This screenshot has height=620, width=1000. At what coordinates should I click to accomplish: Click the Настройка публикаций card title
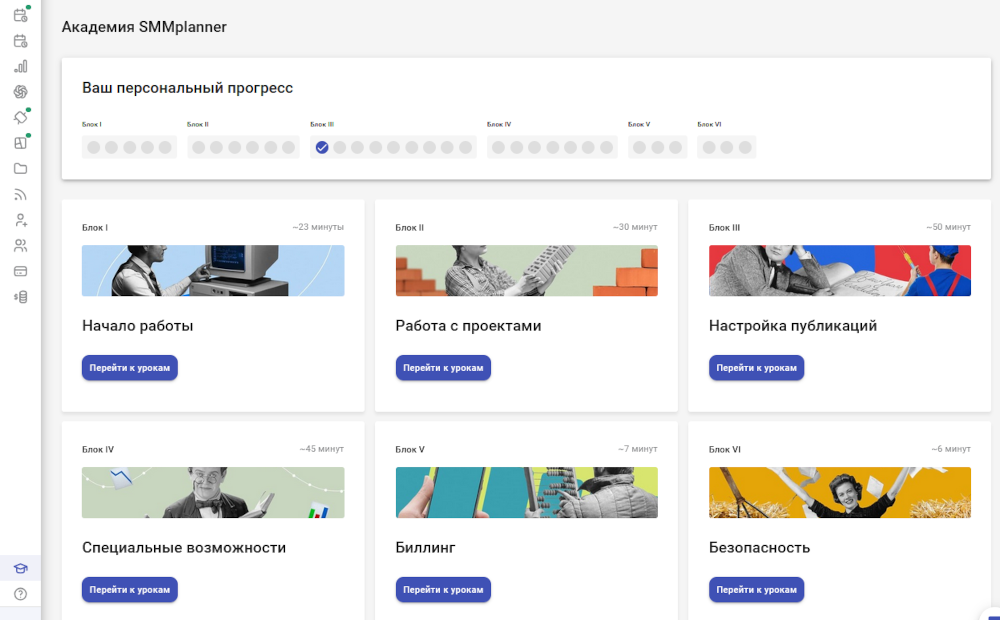pyautogui.click(x=793, y=326)
